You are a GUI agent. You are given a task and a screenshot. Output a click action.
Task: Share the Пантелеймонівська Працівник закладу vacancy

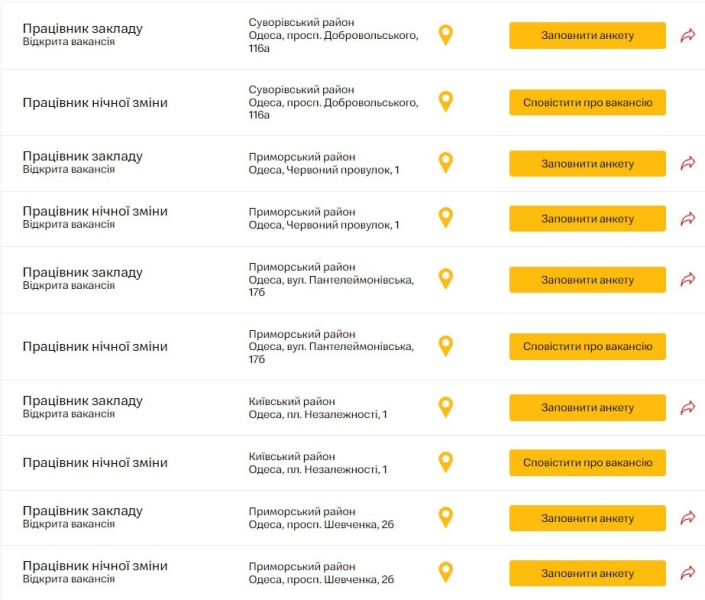coord(688,280)
